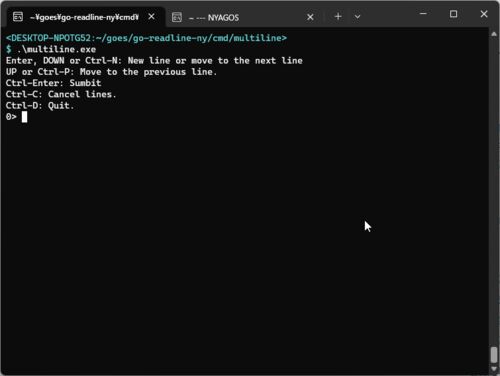Minimize the terminal window
This screenshot has height=376, width=500.
click(423, 14)
